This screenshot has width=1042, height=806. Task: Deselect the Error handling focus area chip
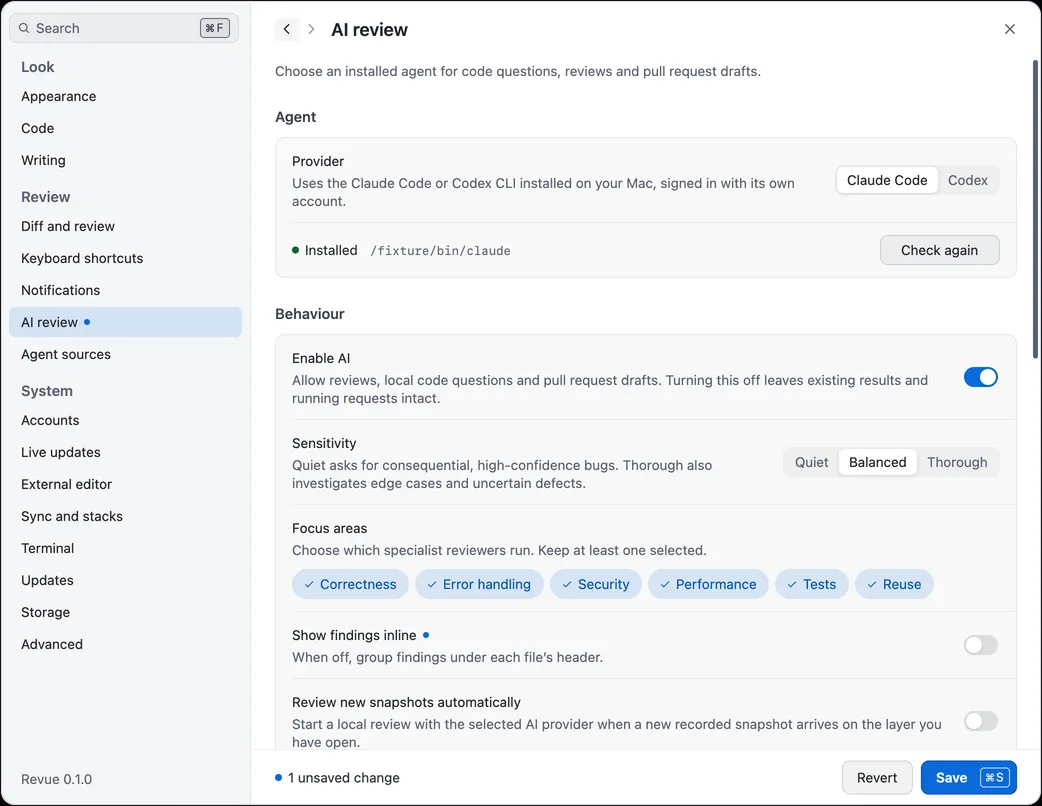(x=479, y=584)
